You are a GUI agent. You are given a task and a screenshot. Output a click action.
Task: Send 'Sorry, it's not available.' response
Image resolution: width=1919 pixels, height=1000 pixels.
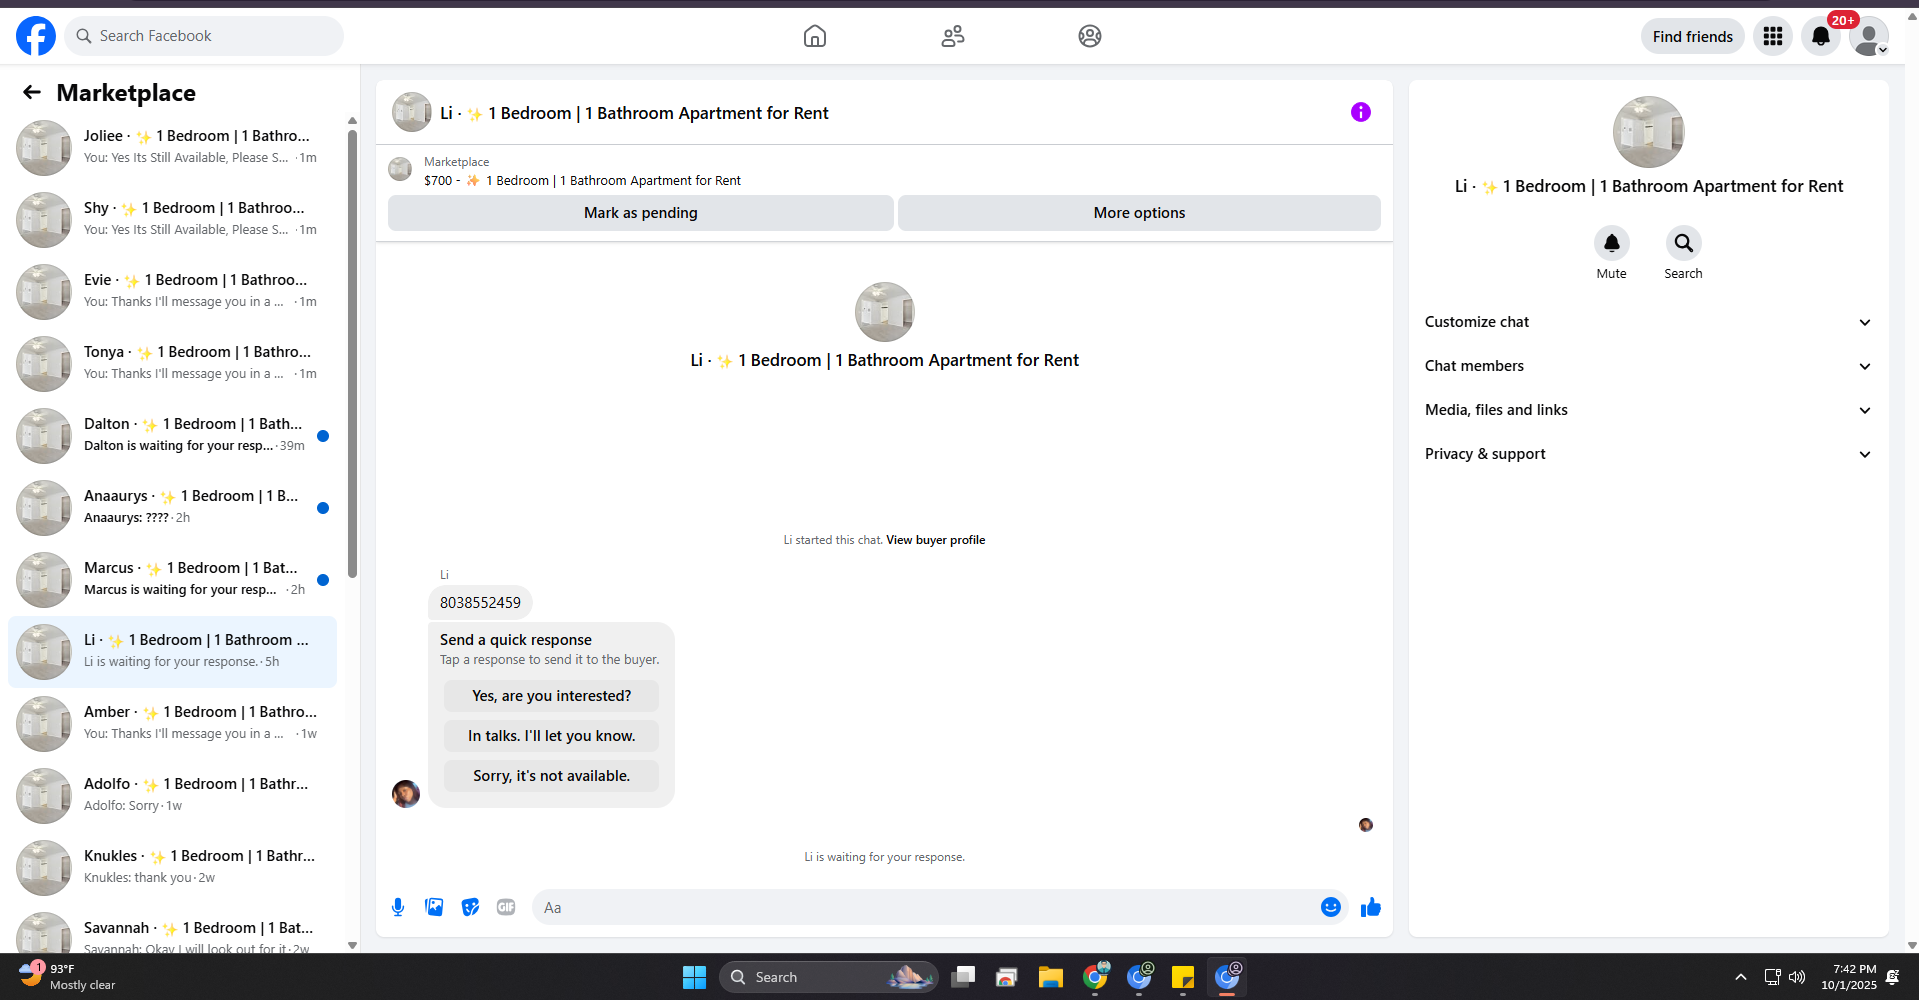point(552,776)
